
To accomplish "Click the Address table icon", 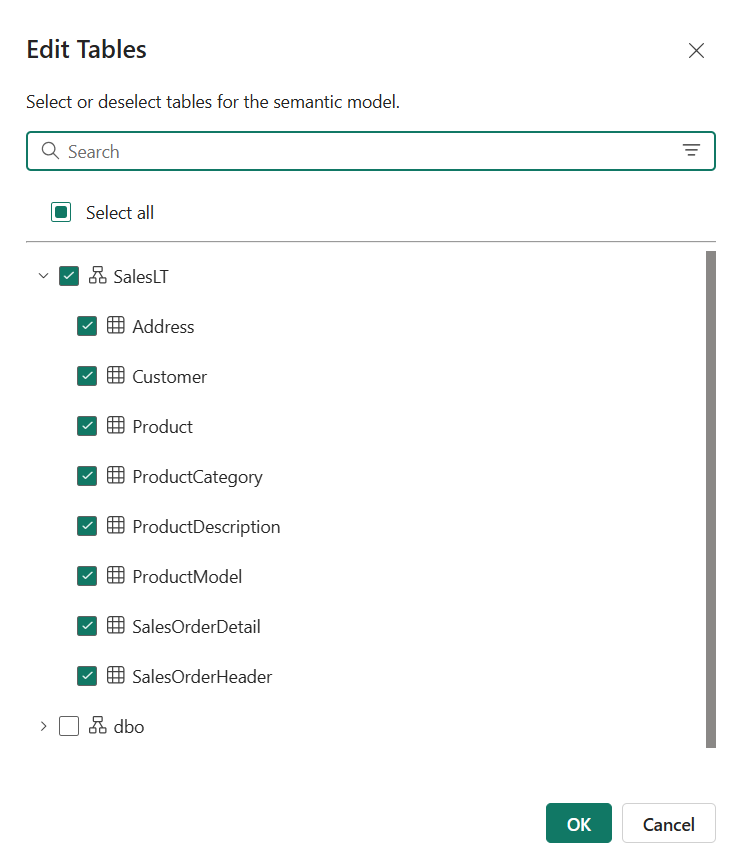I will click(116, 326).
